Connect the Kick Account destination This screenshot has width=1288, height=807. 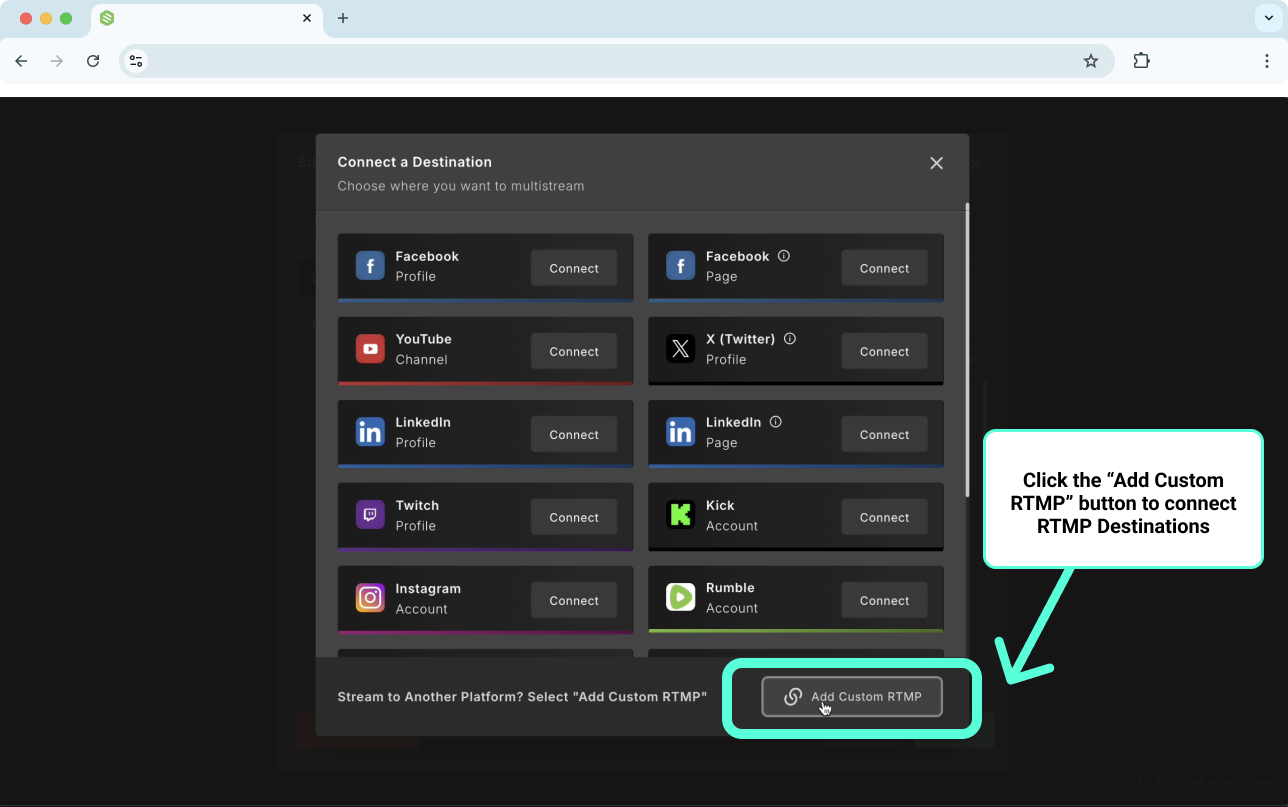[884, 517]
